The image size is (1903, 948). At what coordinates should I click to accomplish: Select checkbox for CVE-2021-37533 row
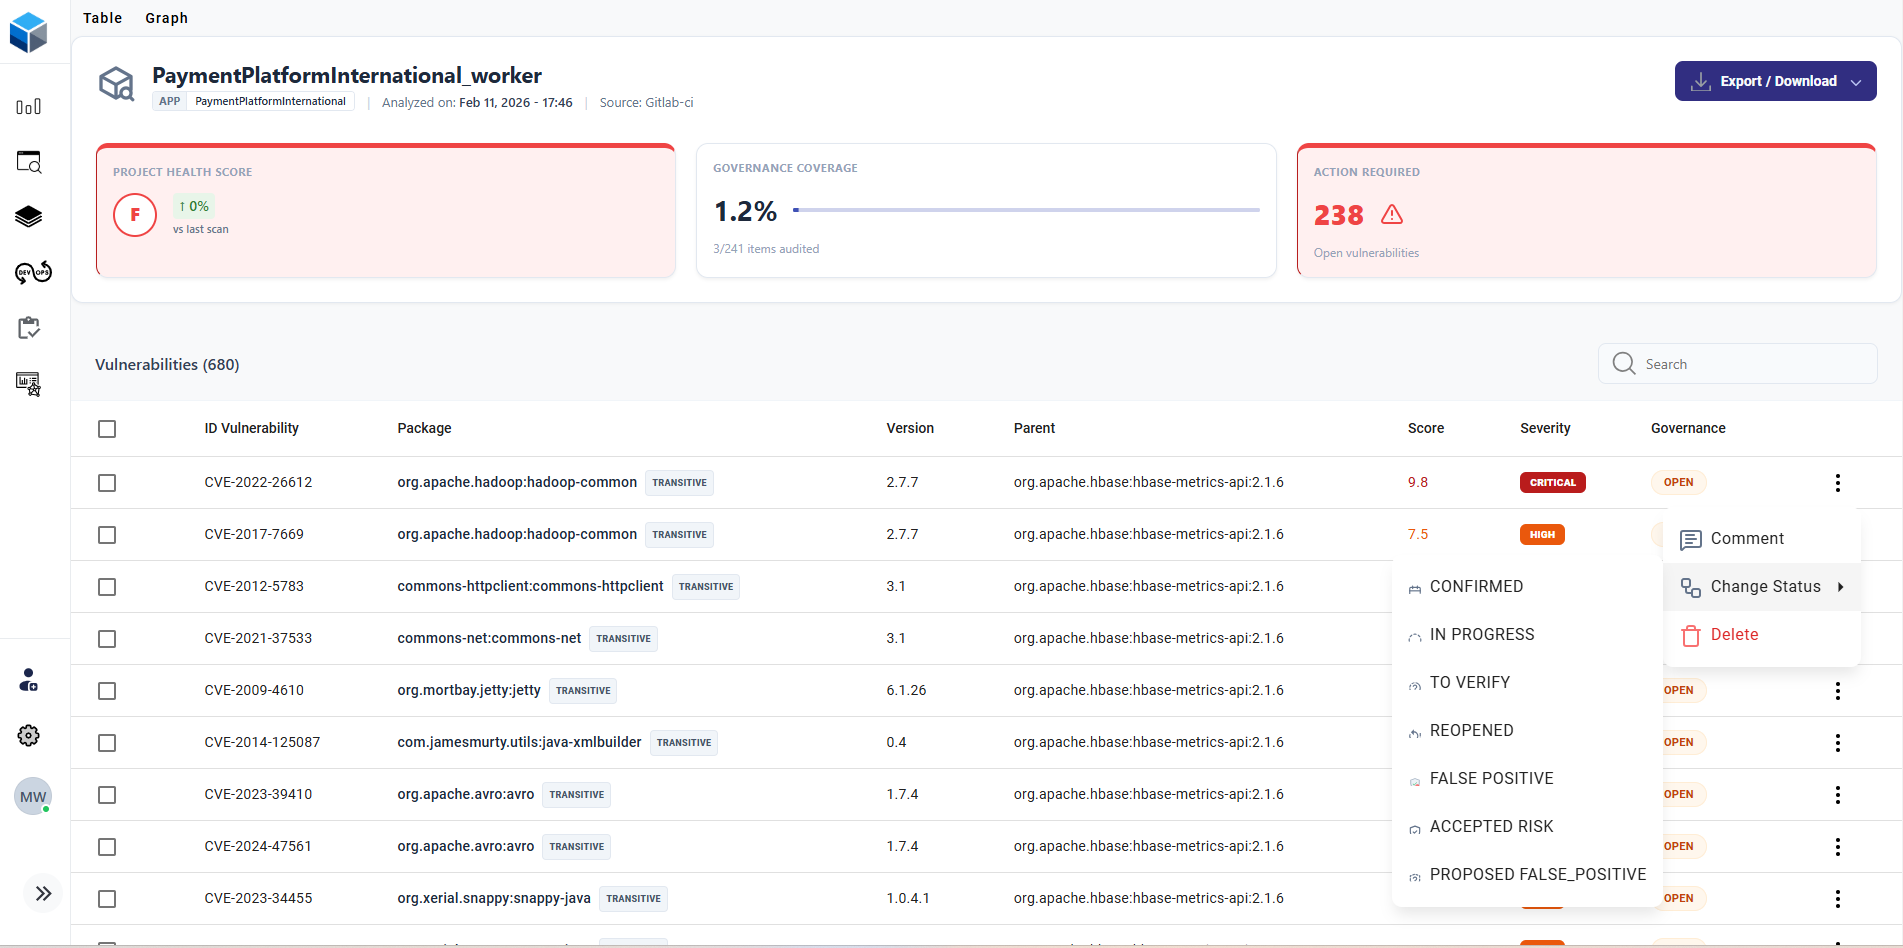click(x=107, y=639)
